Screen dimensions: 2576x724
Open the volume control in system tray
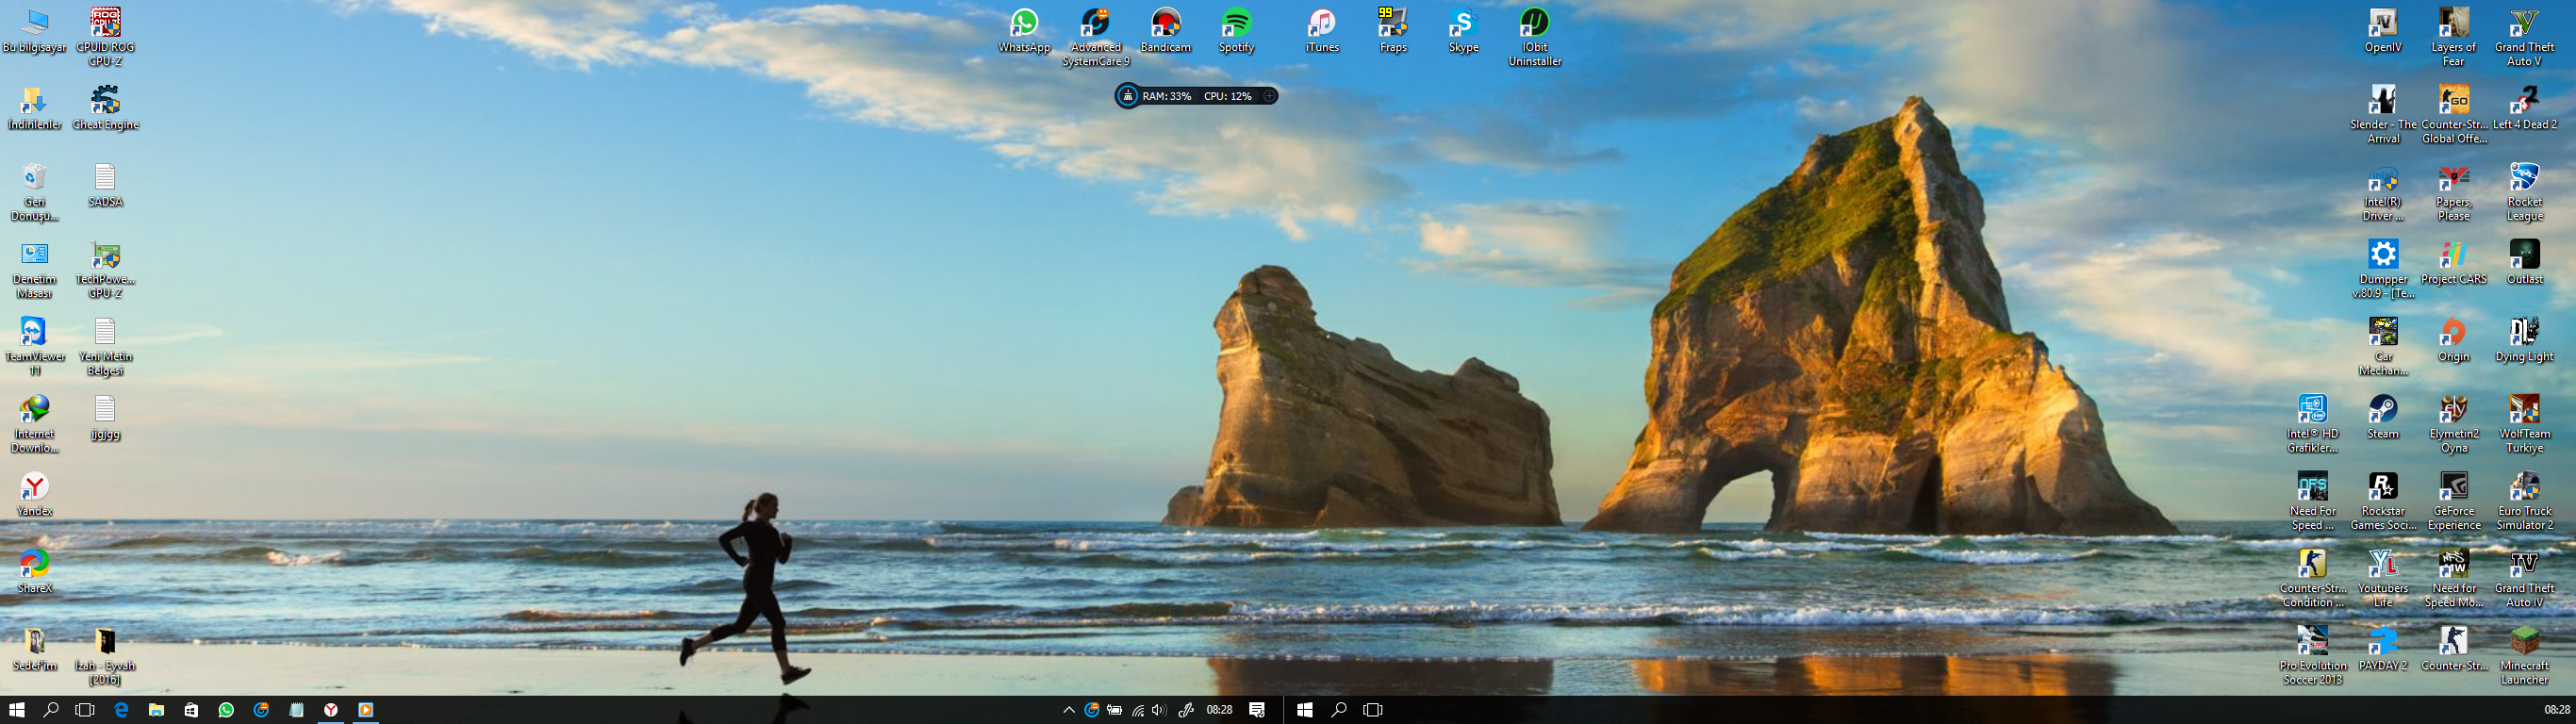pyautogui.click(x=1159, y=710)
